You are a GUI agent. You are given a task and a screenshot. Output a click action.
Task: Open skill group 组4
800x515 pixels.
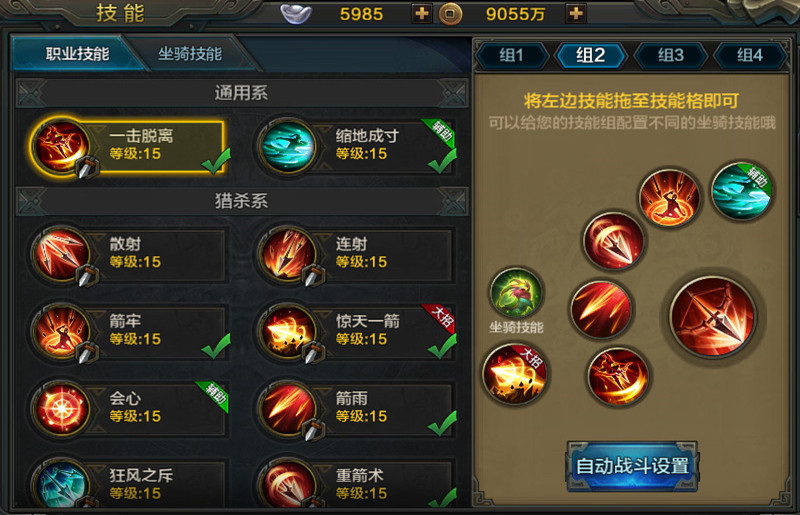[749, 55]
